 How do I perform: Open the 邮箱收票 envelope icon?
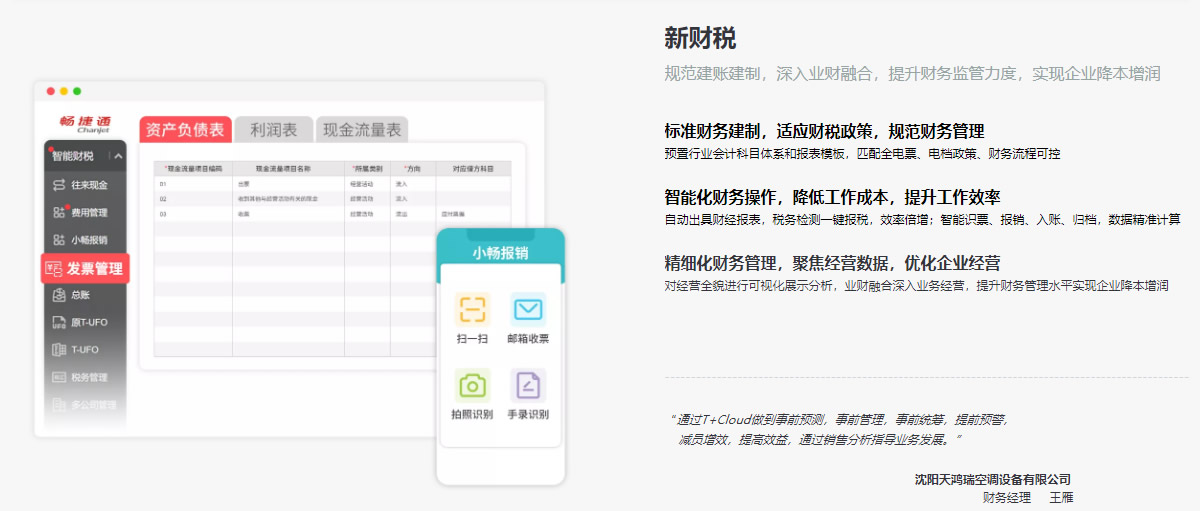(527, 309)
